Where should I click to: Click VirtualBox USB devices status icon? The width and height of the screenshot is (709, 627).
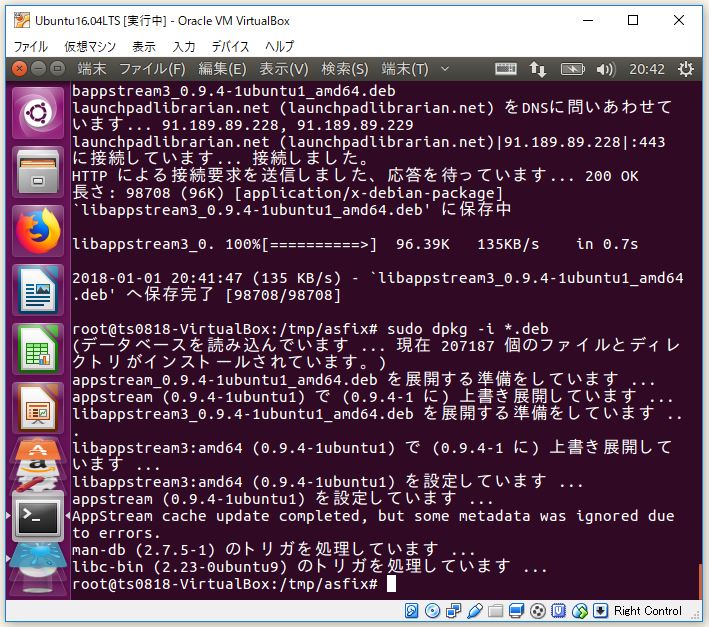[474, 611]
